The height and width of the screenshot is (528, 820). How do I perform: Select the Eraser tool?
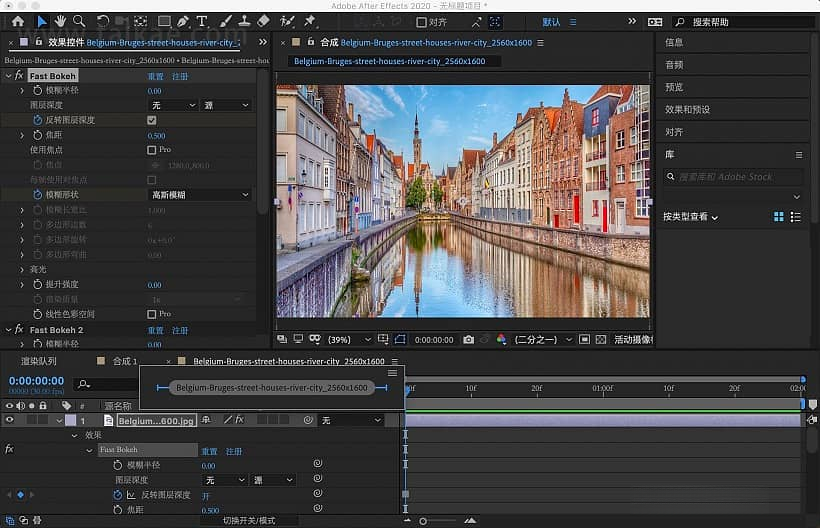[x=263, y=21]
